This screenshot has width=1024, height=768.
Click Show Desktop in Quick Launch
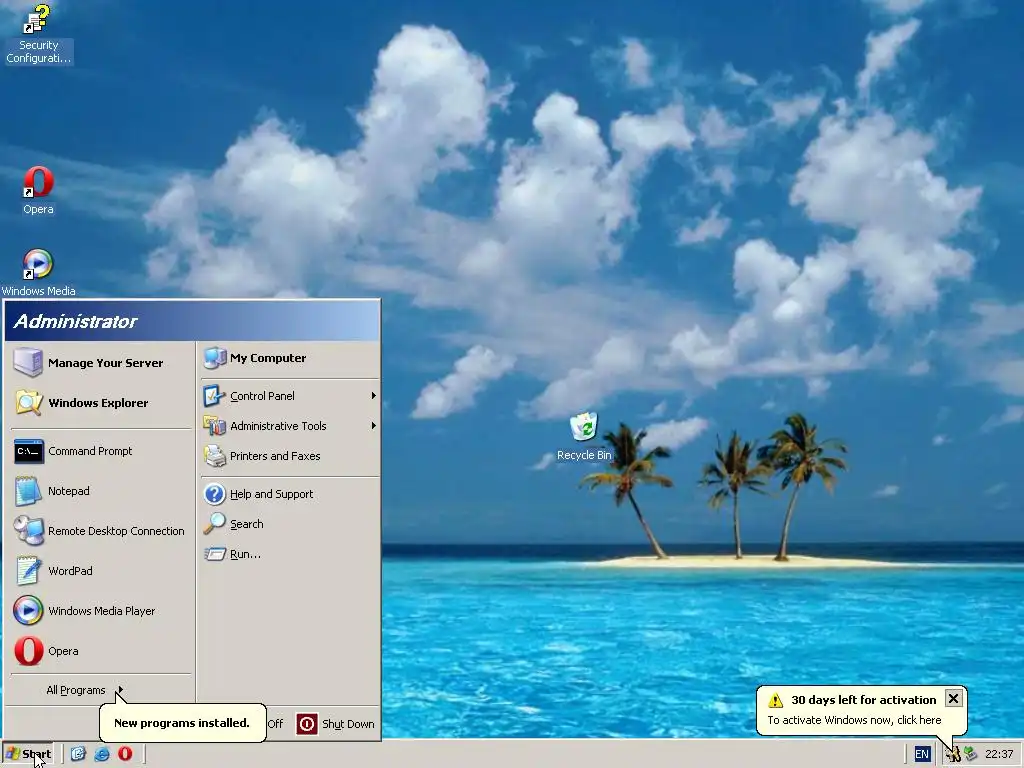78,754
